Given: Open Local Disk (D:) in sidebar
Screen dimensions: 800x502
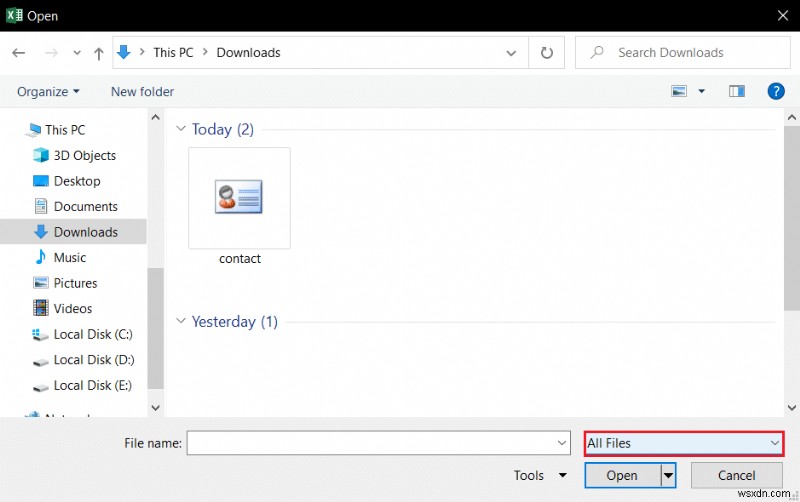Looking at the screenshot, I should [94, 360].
